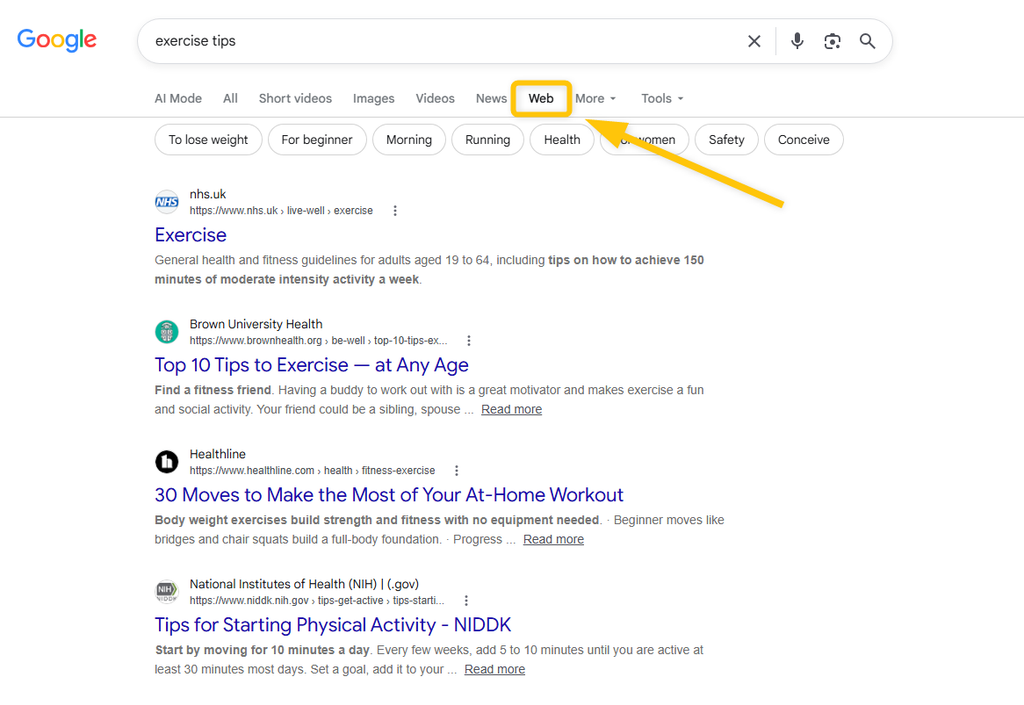Start voice search with microphone icon
The image size is (1024, 705).
coord(797,41)
